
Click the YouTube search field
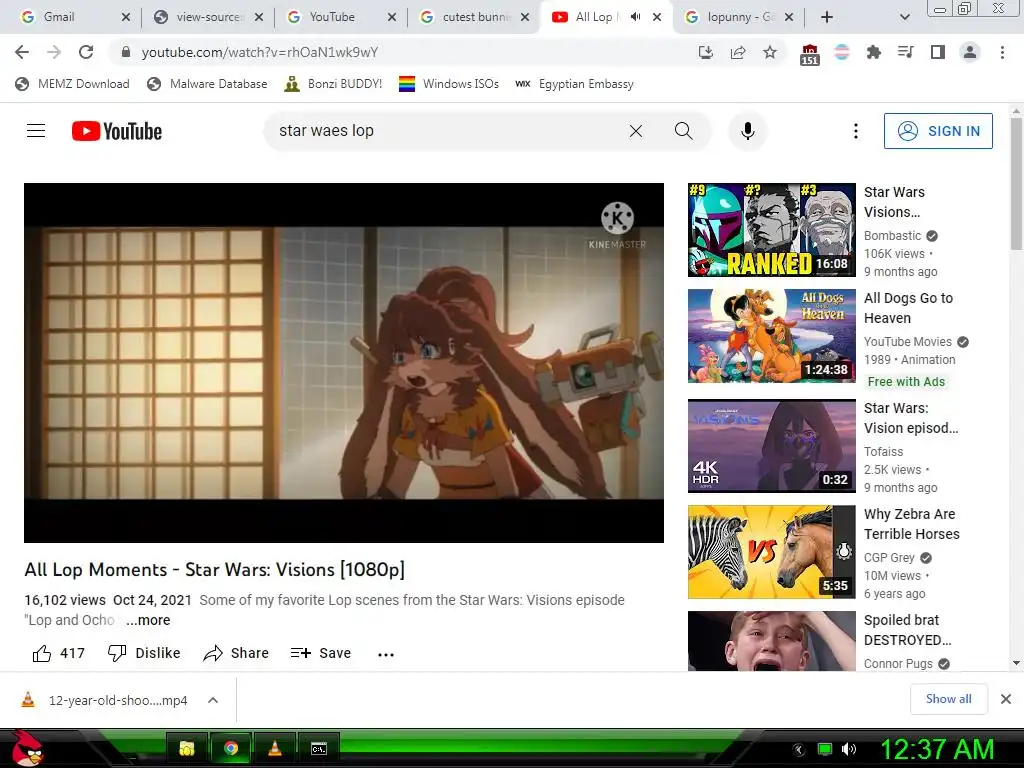coord(444,131)
